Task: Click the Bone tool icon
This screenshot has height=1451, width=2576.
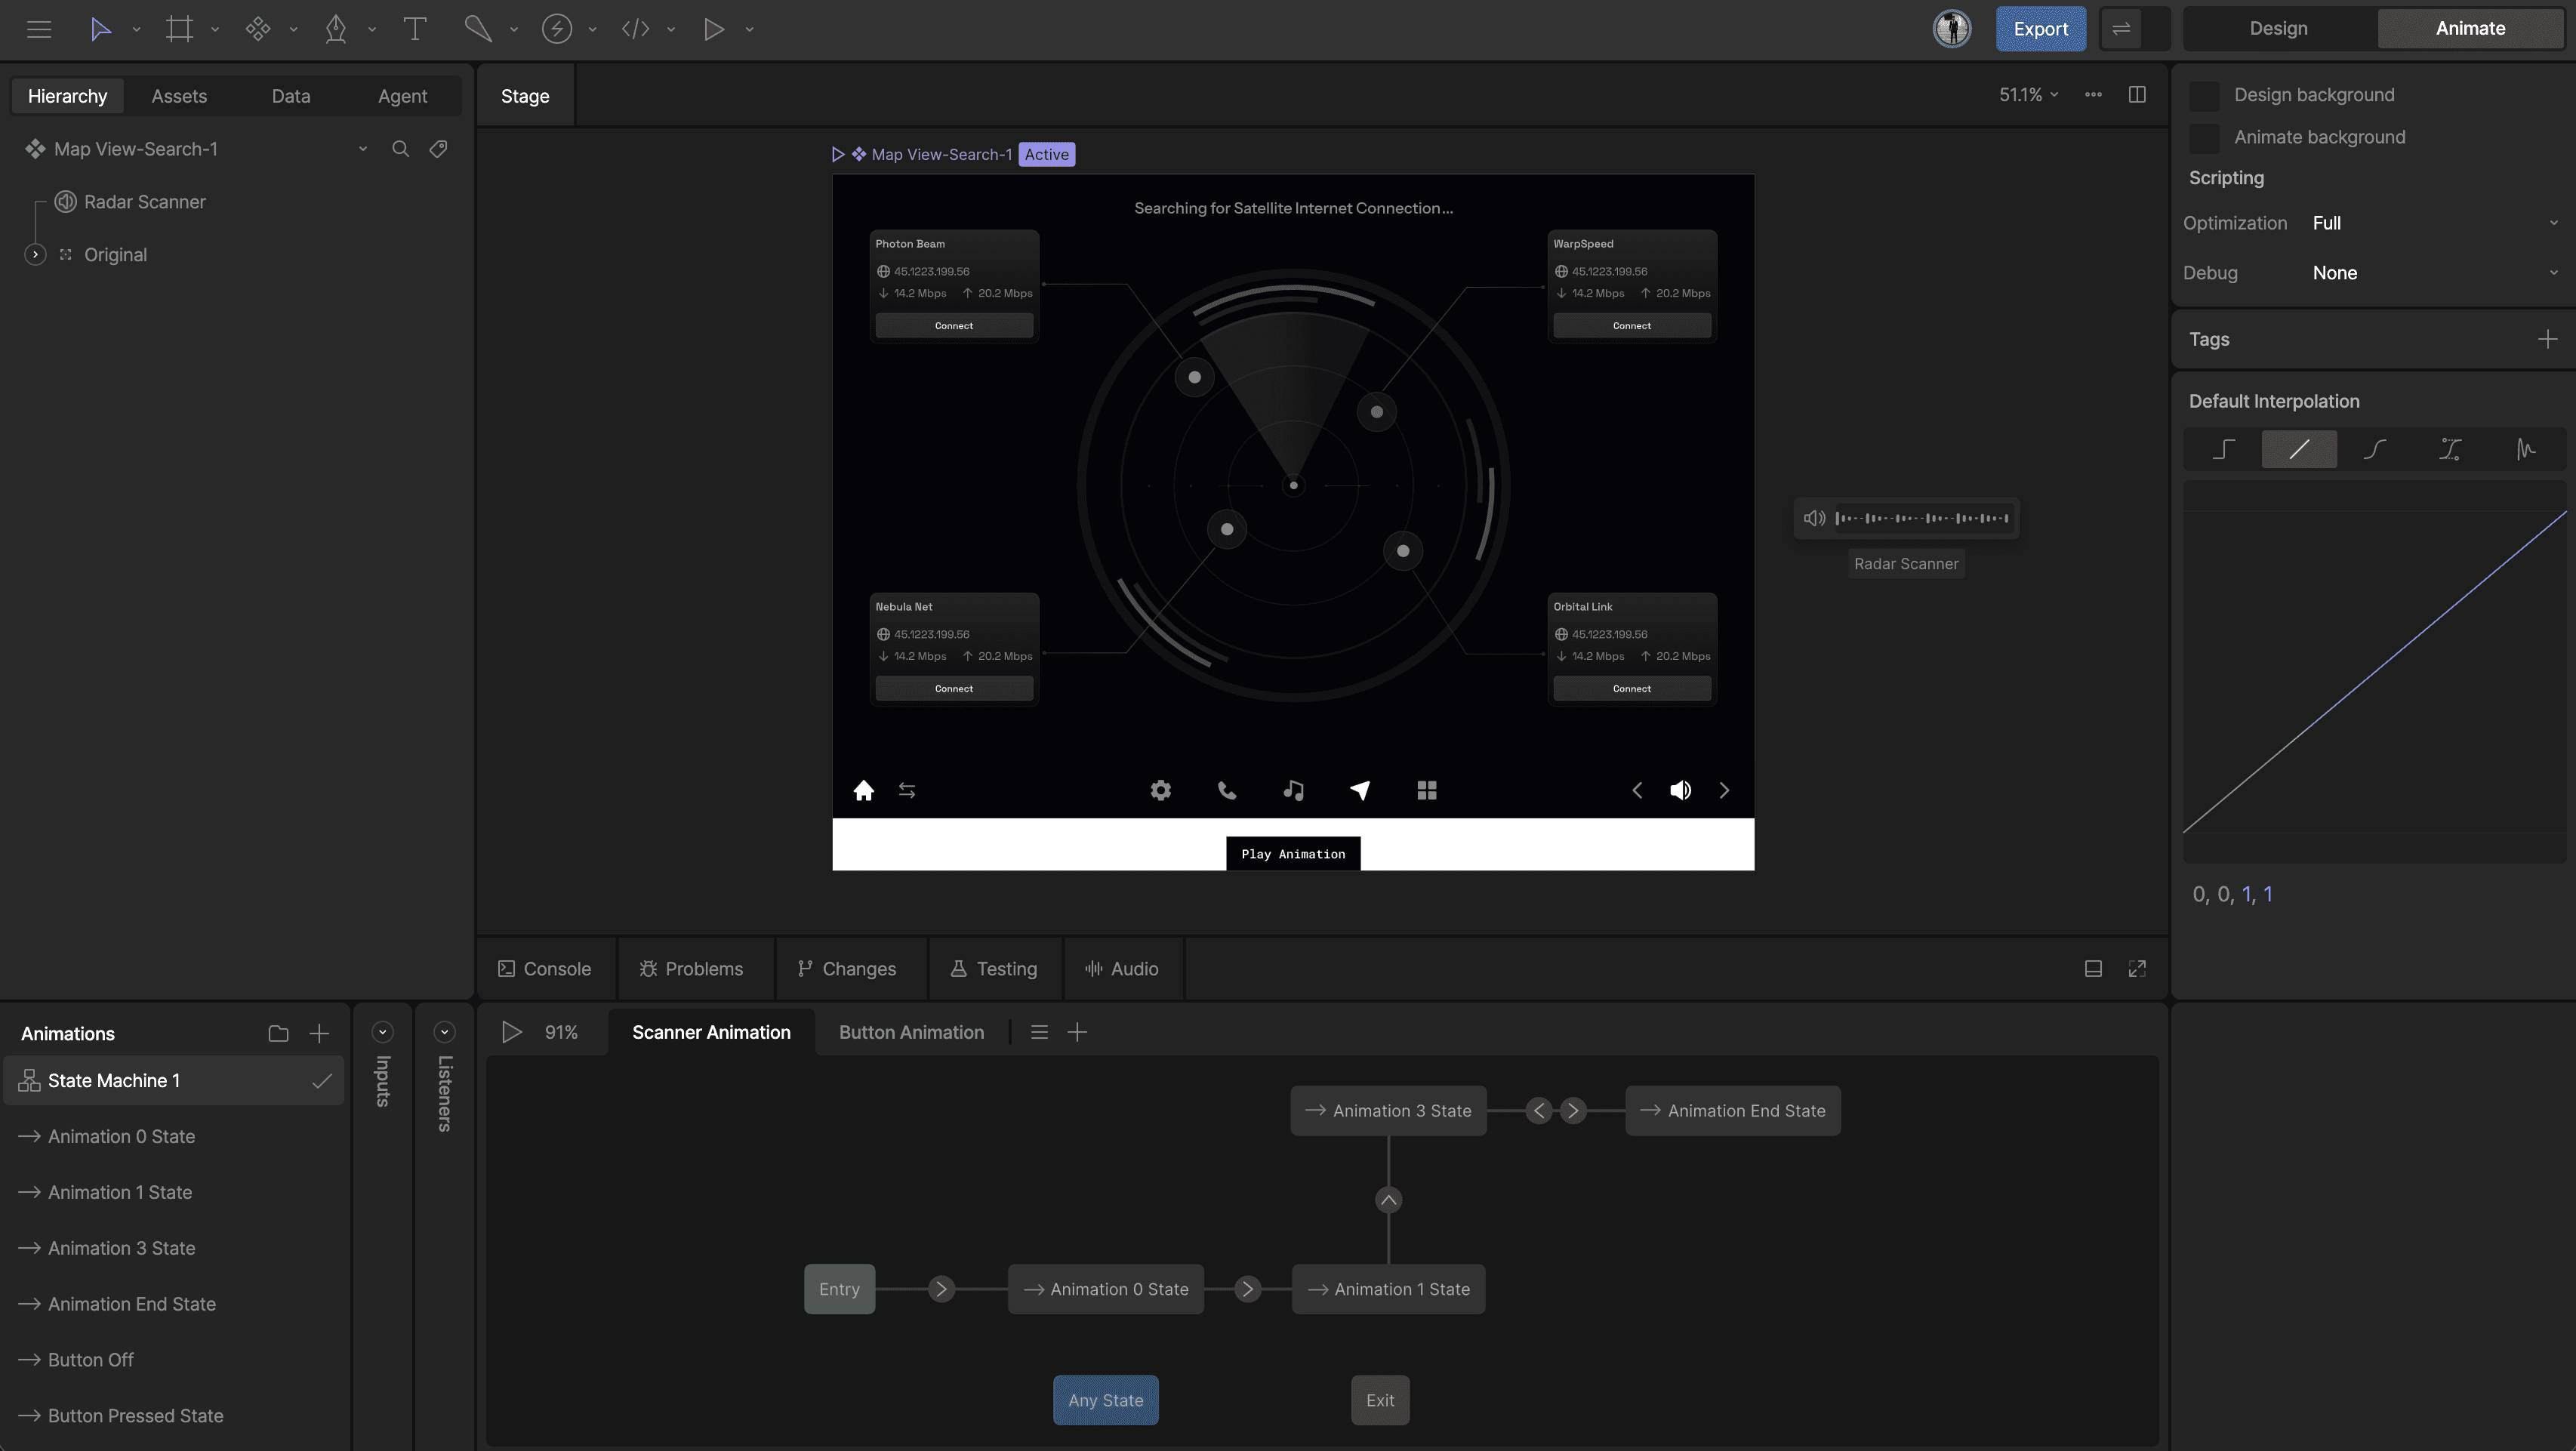Action: (478, 29)
